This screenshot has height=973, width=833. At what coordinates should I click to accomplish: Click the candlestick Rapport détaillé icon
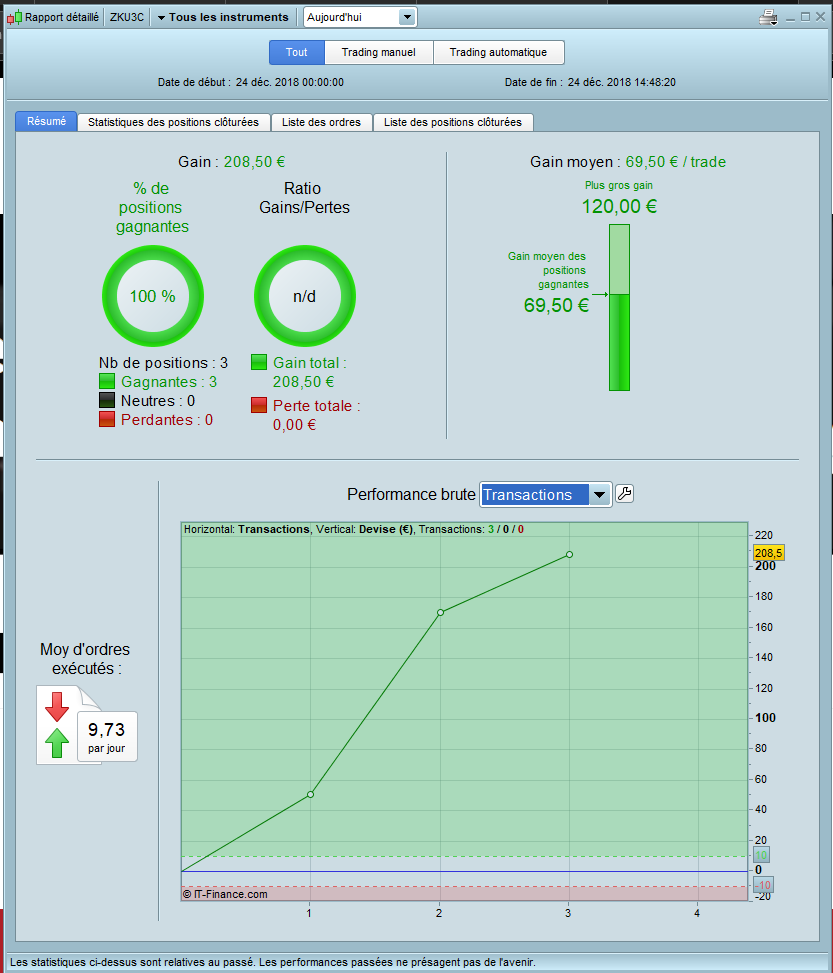point(14,17)
